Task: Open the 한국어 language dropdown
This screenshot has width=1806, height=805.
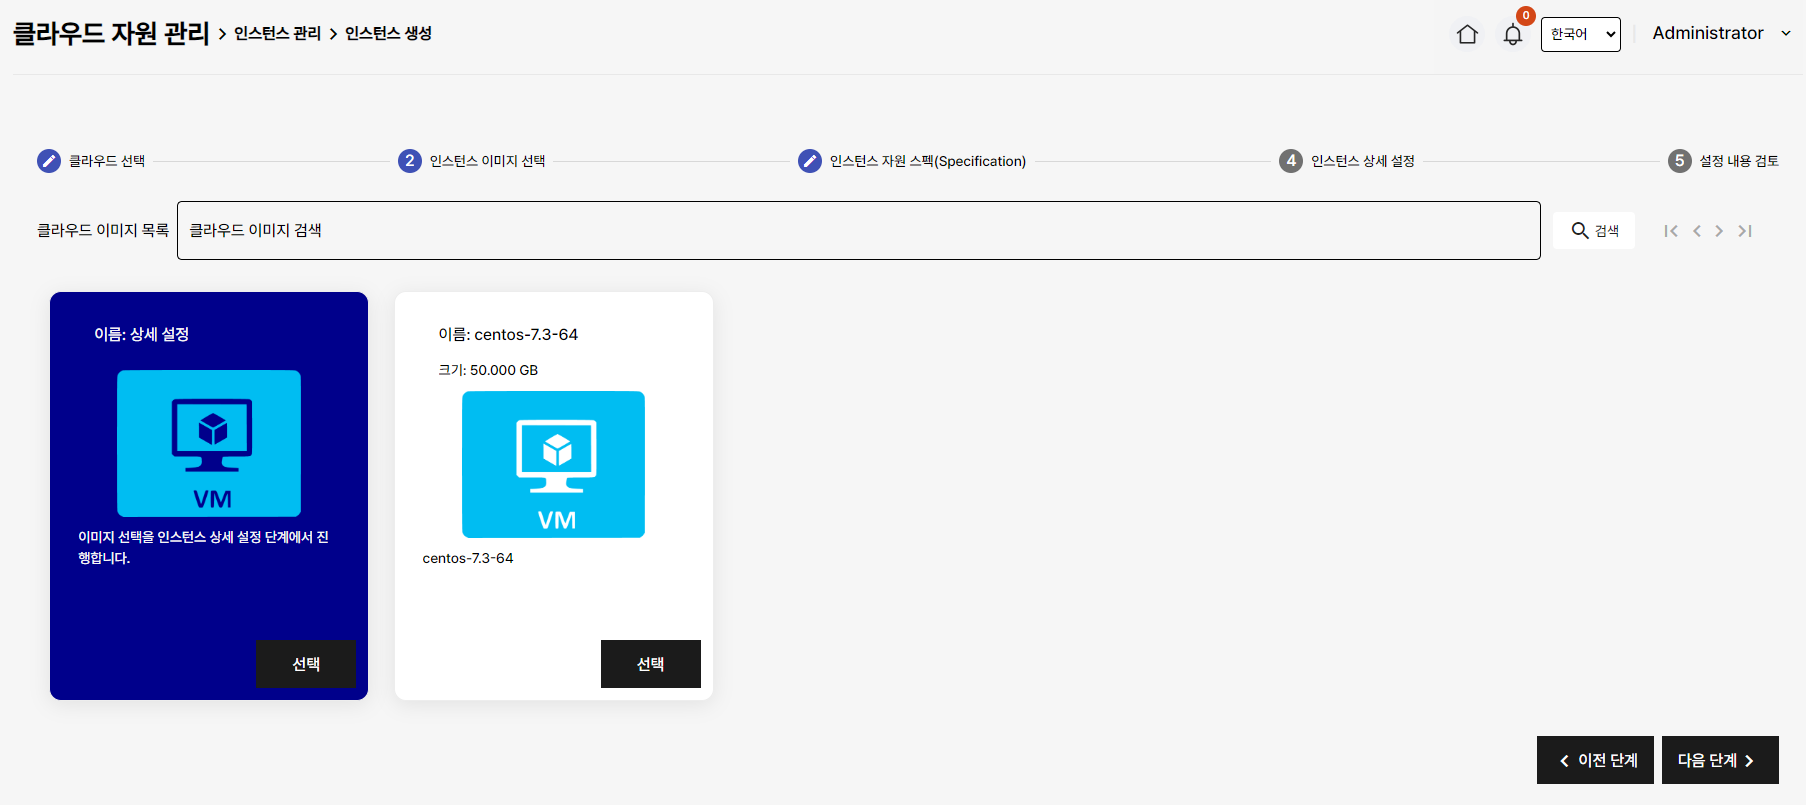Action: tap(1580, 34)
